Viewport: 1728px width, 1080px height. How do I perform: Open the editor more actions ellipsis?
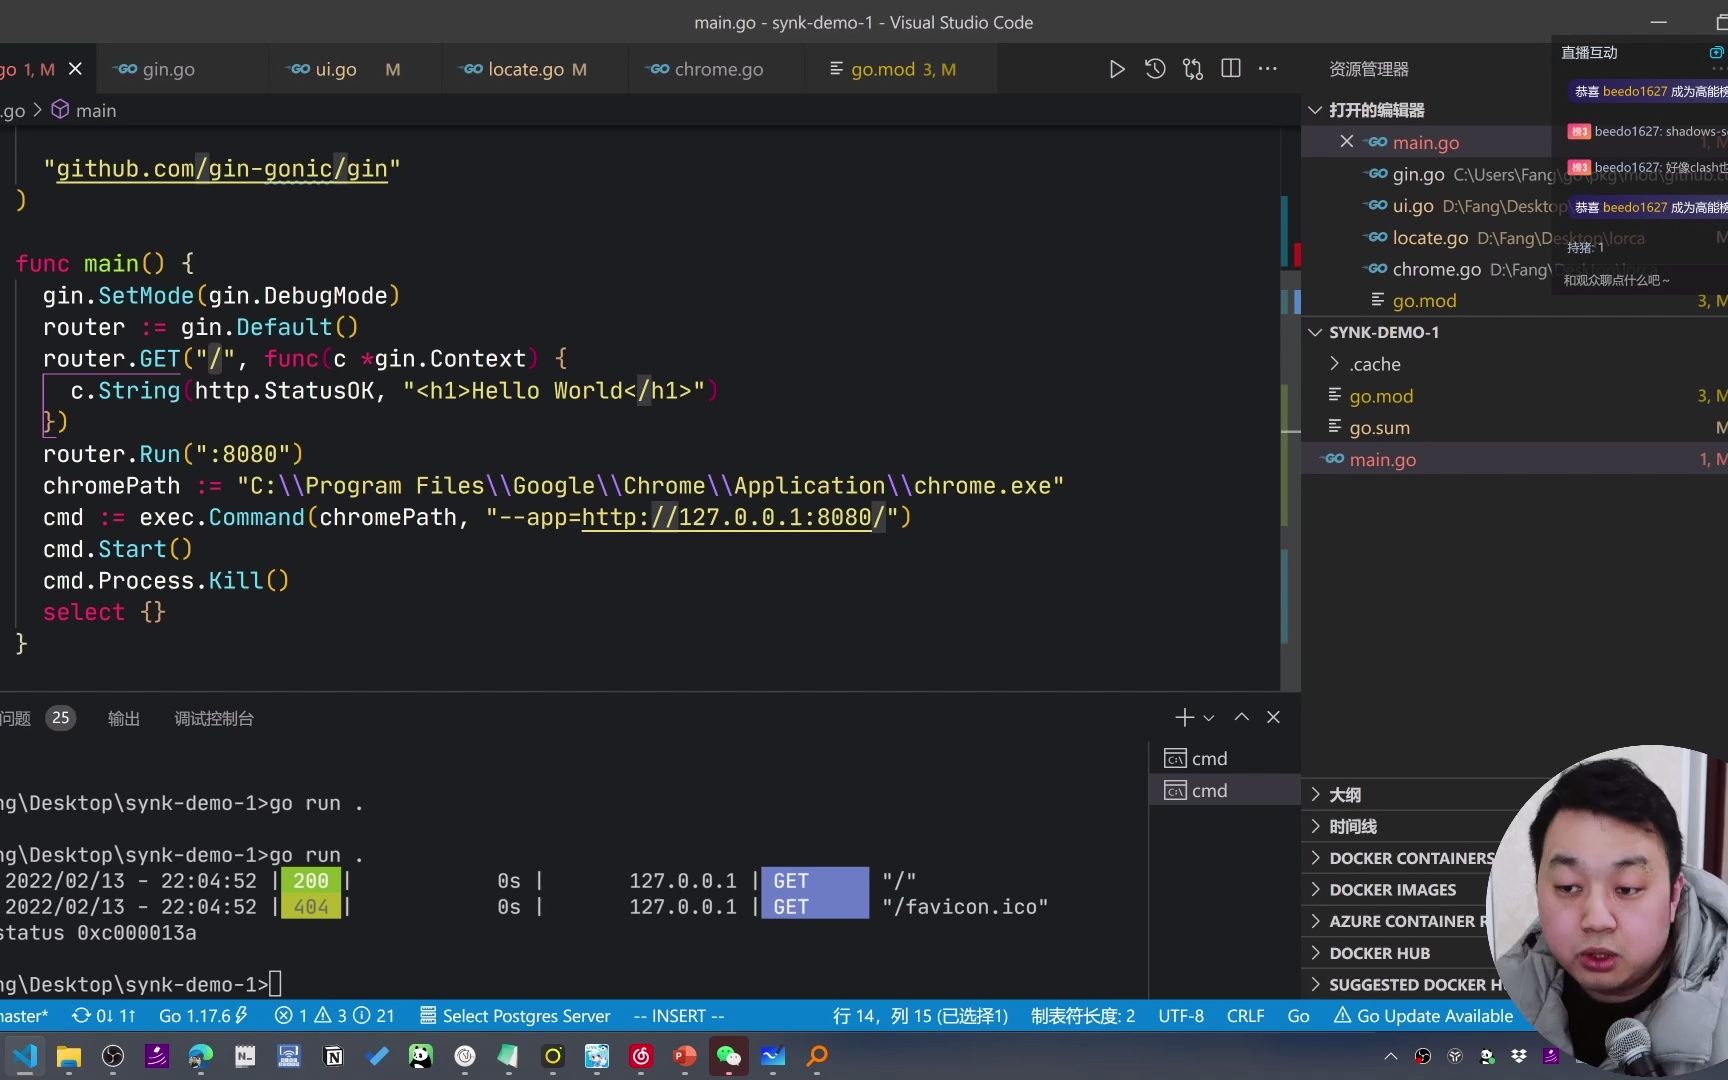click(1268, 69)
